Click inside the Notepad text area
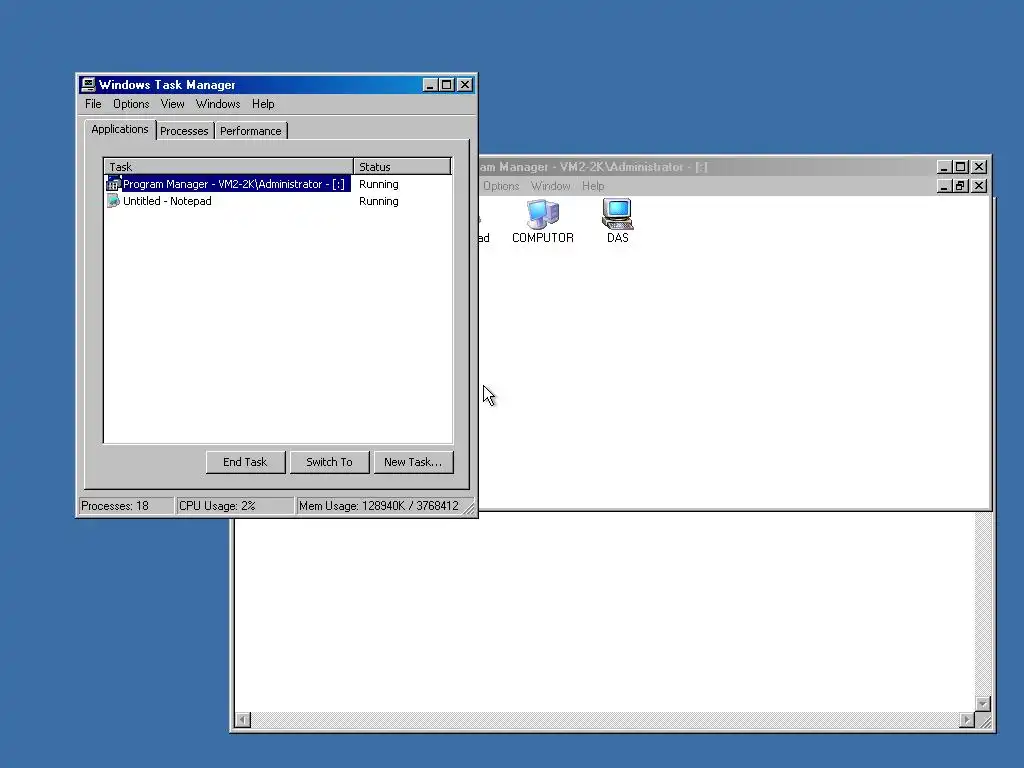 604,614
